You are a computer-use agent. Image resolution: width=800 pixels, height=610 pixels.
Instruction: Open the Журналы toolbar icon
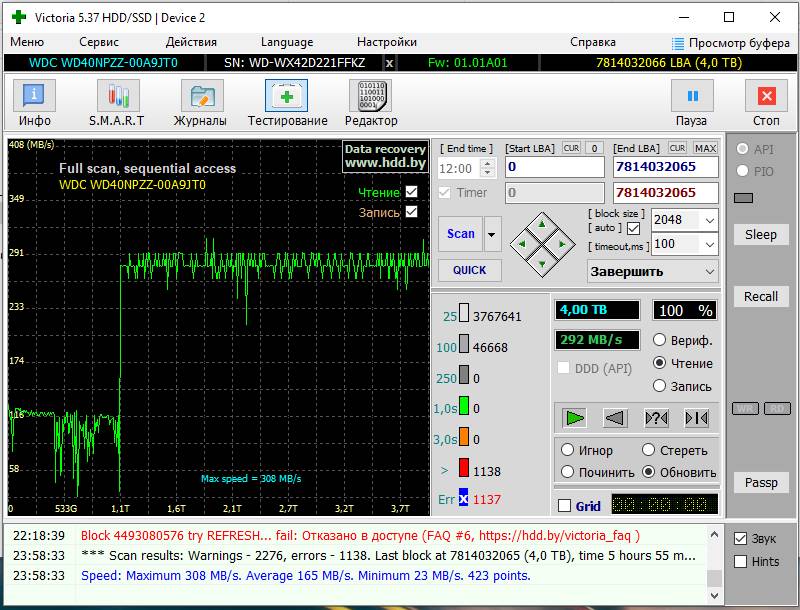[201, 97]
